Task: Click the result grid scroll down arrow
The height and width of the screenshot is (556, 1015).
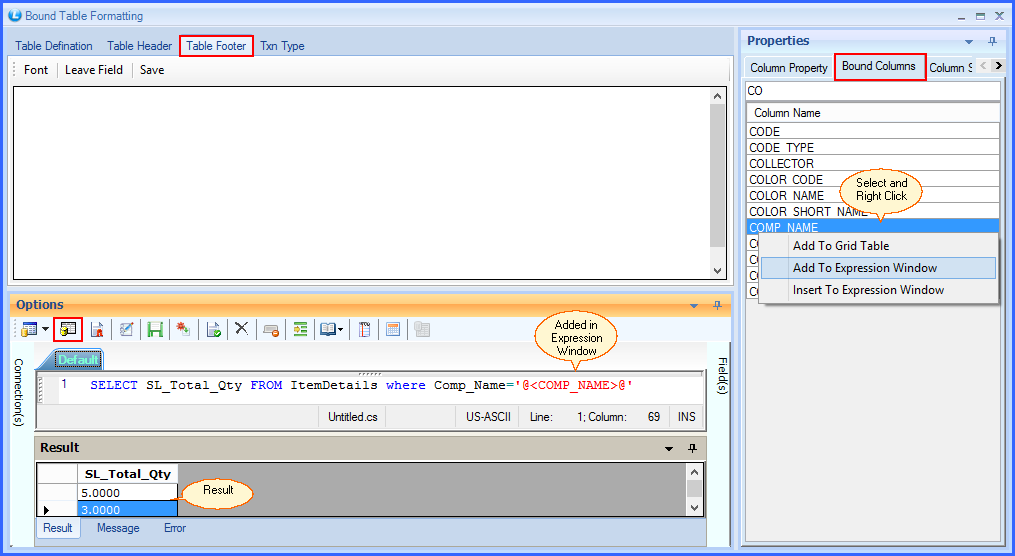Action: 695,508
